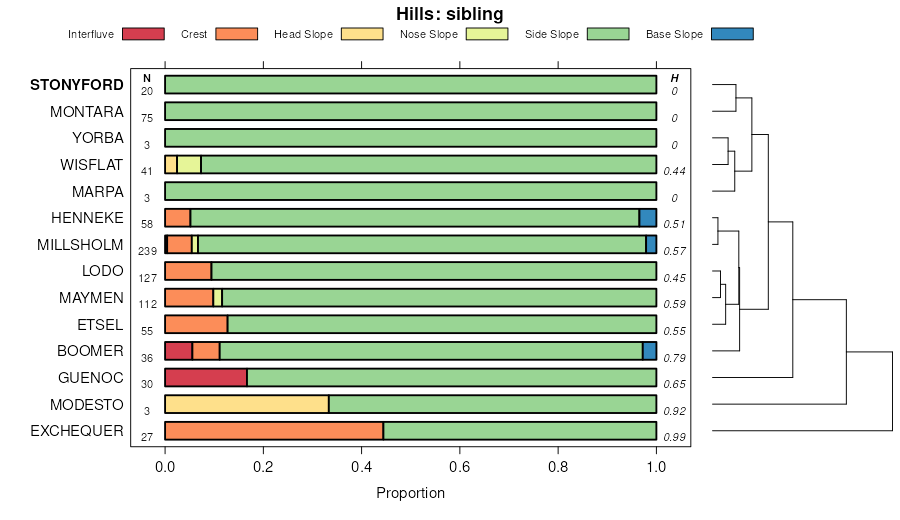Click the orange Crest segment of the EXCHEQUER bar
This screenshot has width=900, height=520.
(274, 431)
